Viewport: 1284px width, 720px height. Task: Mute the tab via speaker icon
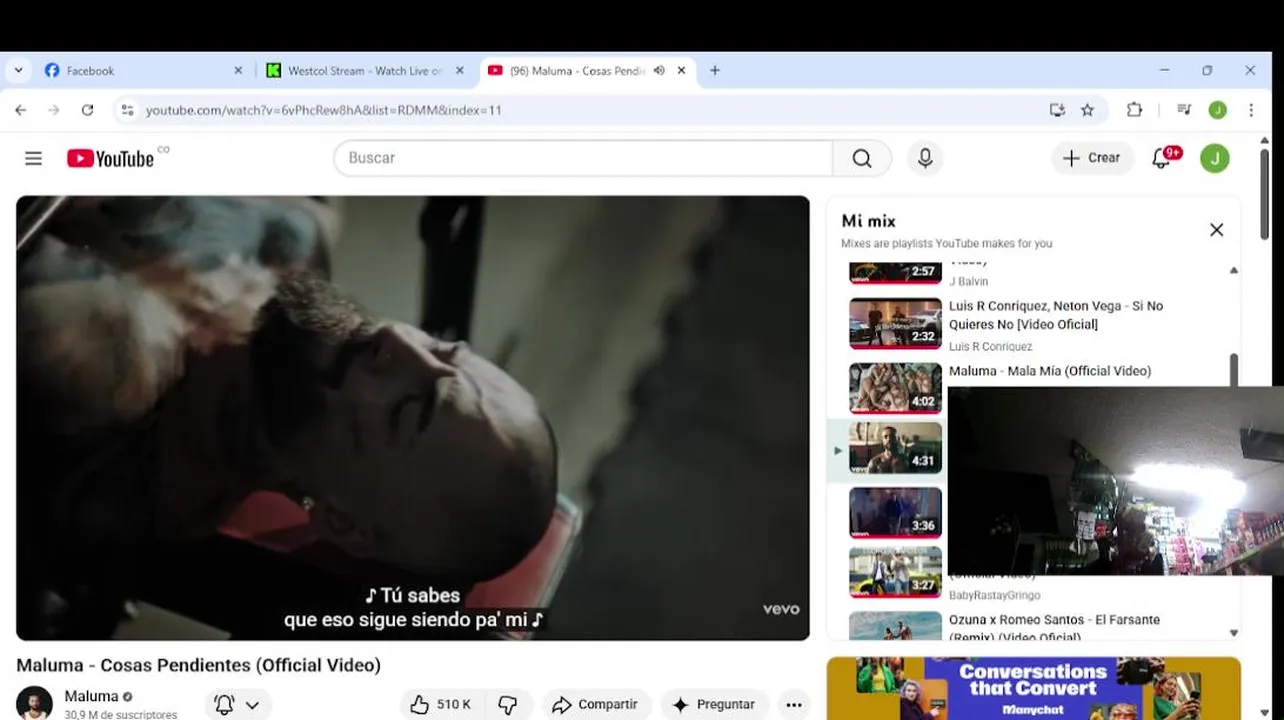coord(659,71)
